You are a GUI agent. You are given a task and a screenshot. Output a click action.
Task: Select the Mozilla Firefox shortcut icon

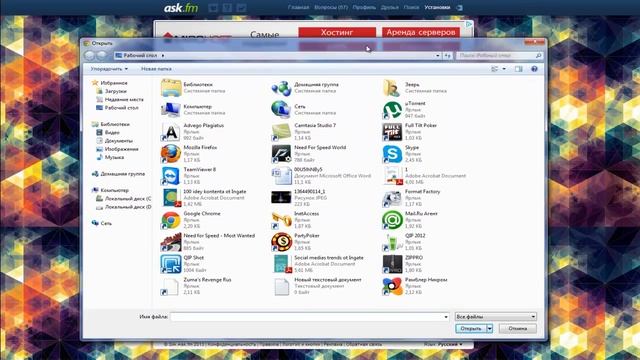coord(171,154)
